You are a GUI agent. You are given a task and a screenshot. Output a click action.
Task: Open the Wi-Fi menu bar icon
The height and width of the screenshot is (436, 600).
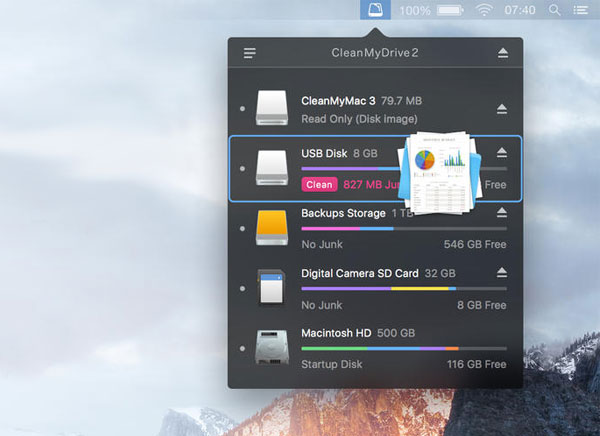484,10
